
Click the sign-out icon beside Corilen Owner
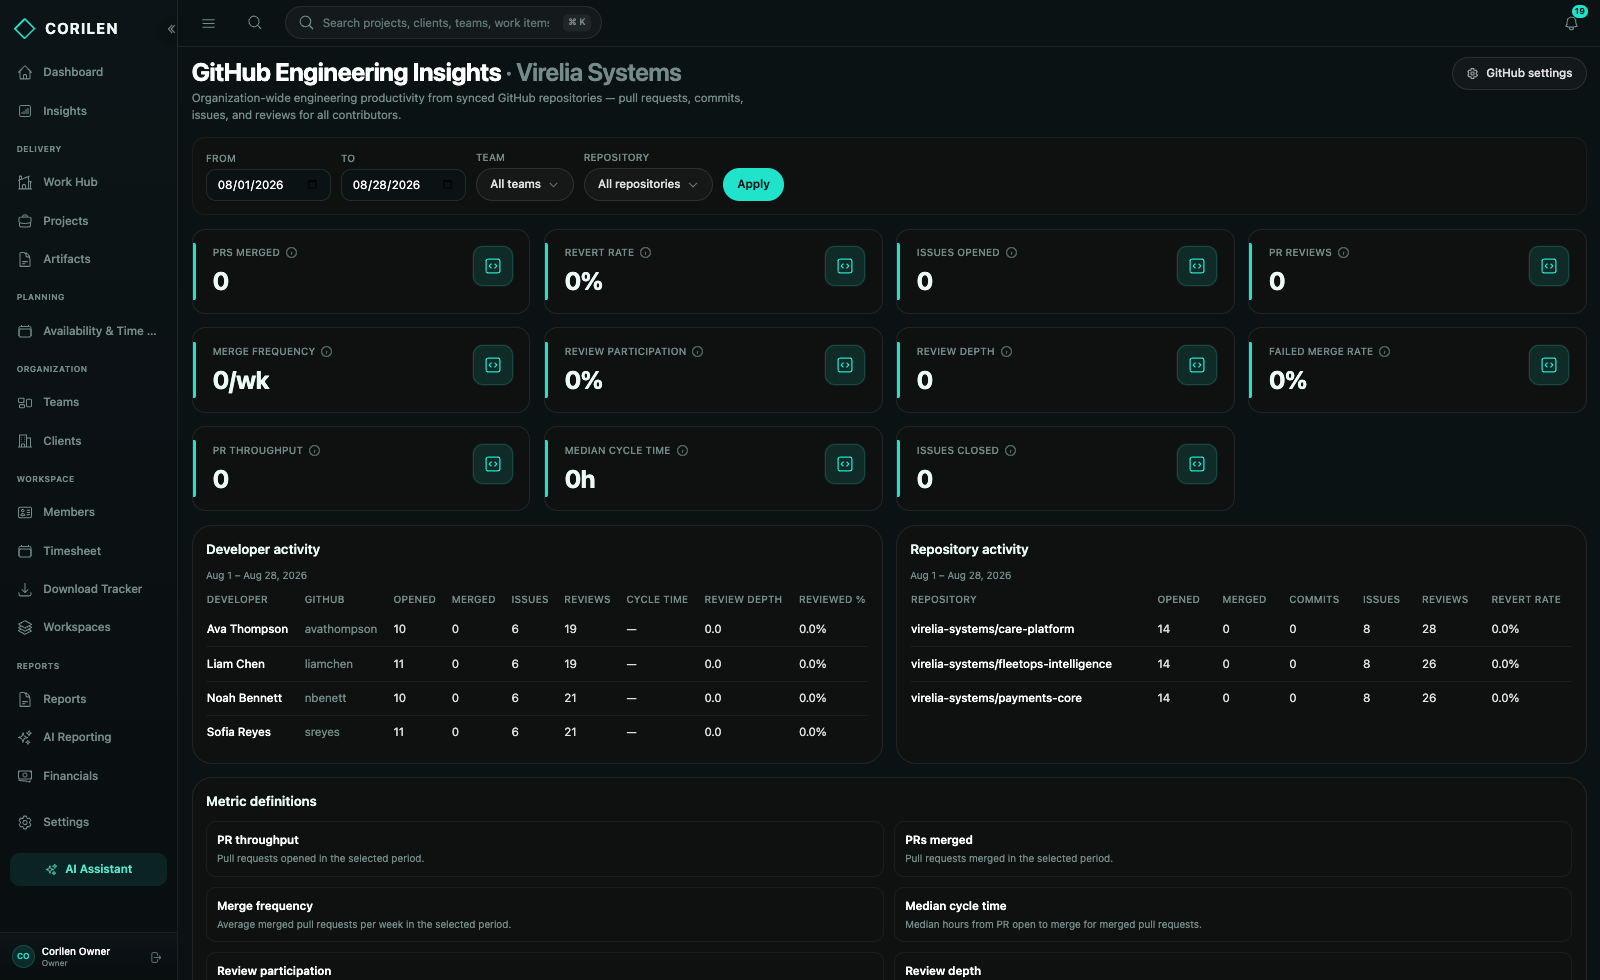tap(156, 958)
